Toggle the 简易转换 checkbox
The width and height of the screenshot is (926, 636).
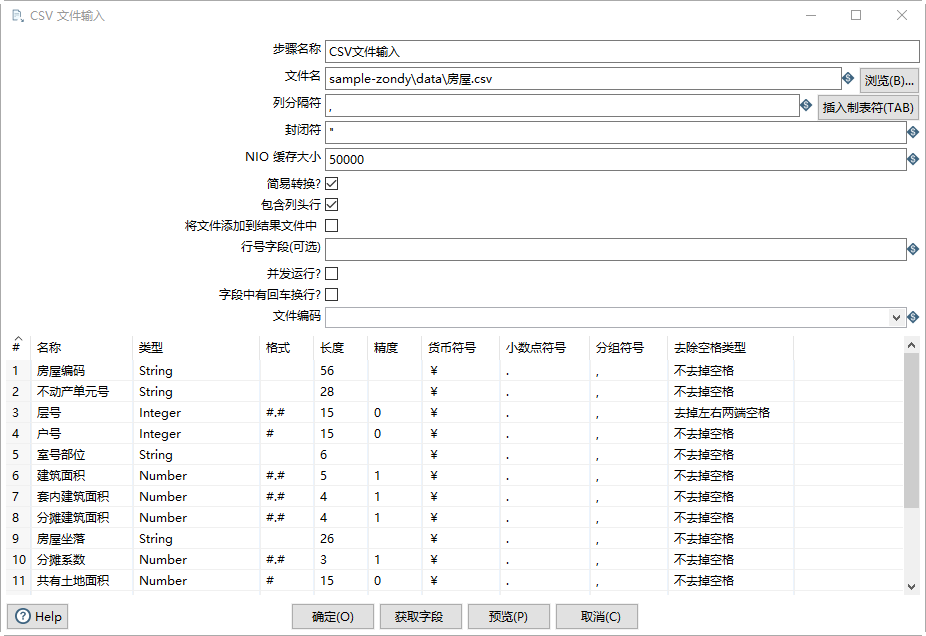click(x=332, y=184)
